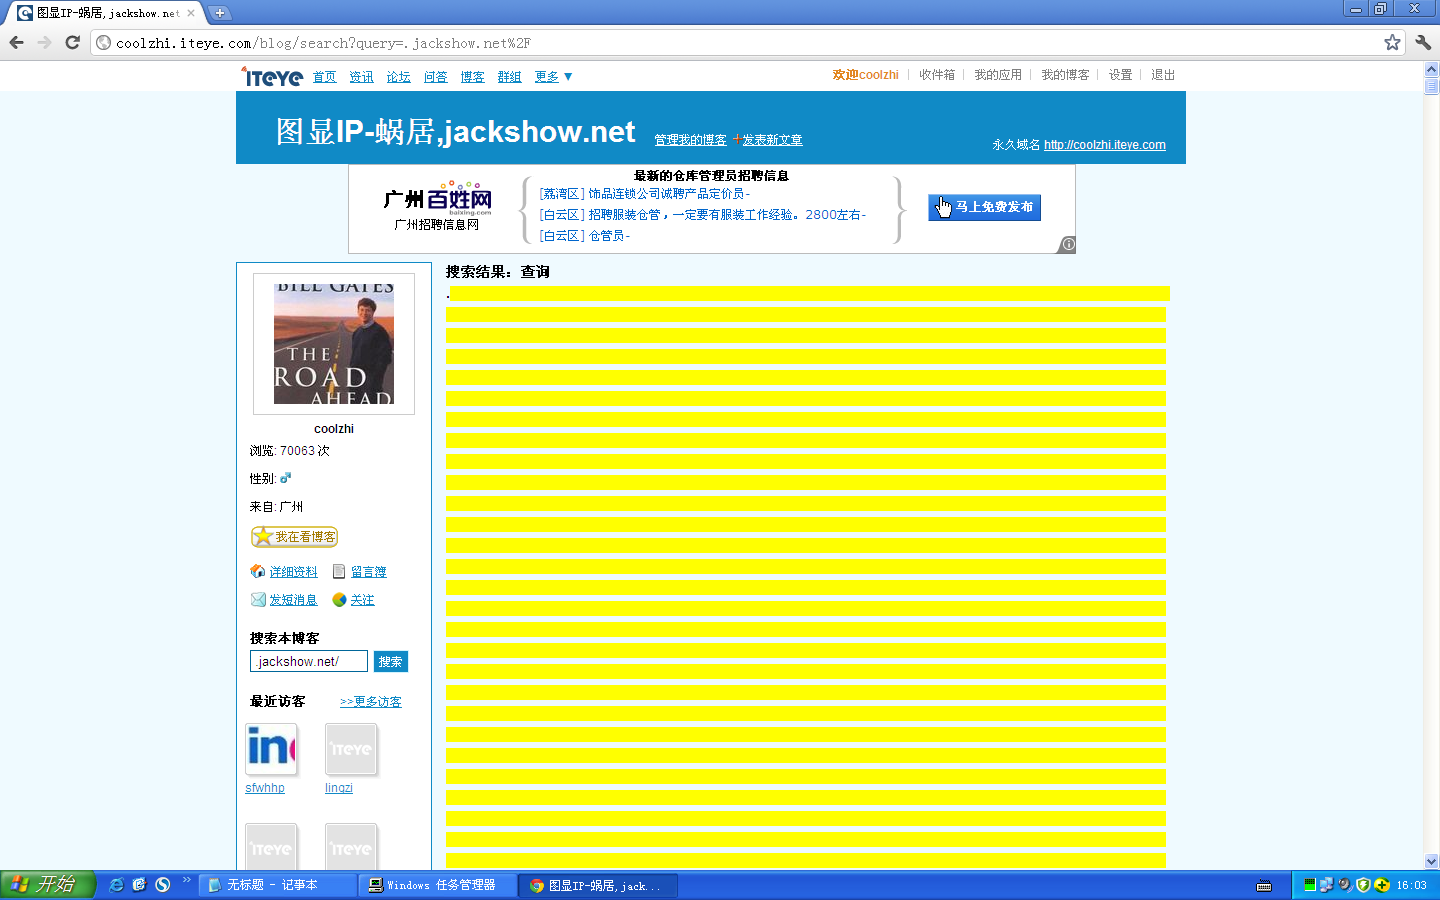Open the Bill Gates avatar image
Screen dimensions: 1440x900
[334, 344]
